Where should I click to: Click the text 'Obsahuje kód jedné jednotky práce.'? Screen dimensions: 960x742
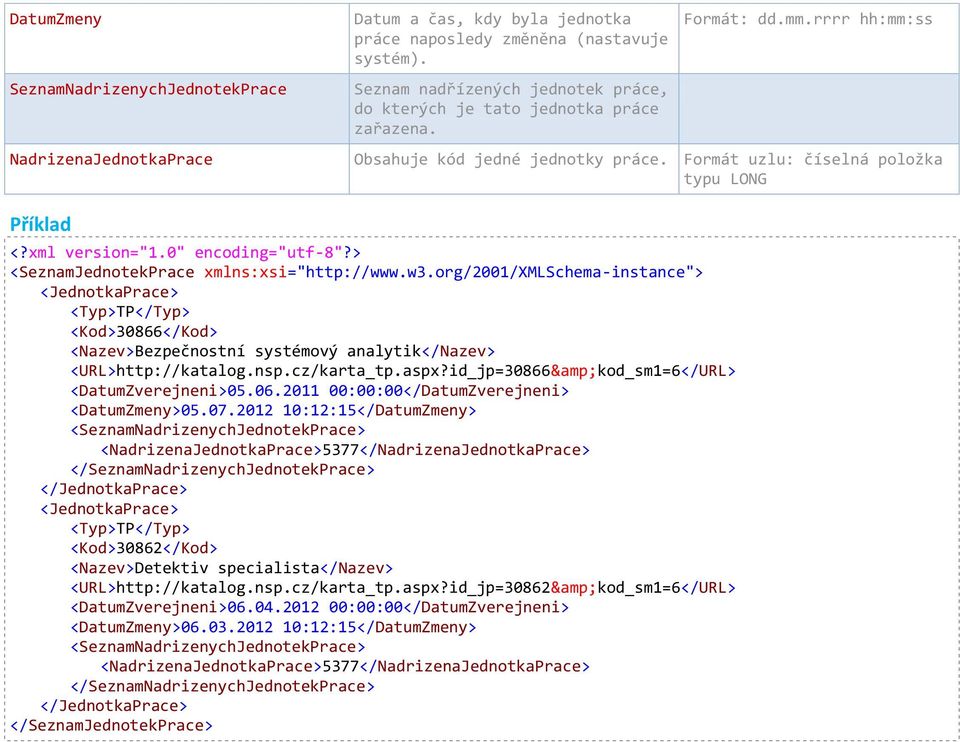click(x=510, y=160)
